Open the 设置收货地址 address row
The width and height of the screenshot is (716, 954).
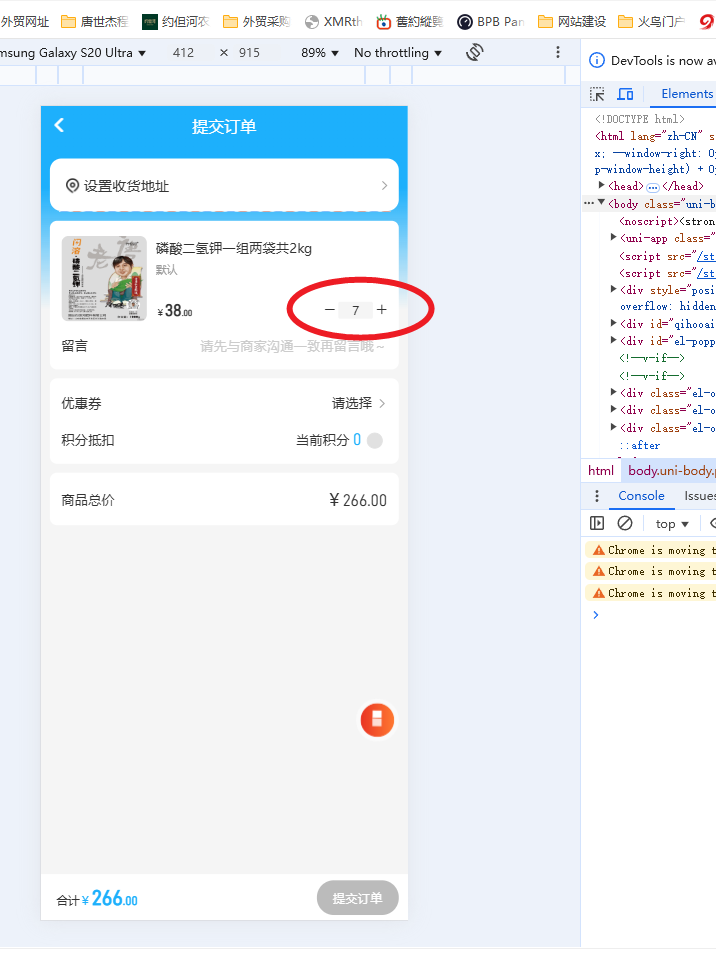click(x=224, y=185)
